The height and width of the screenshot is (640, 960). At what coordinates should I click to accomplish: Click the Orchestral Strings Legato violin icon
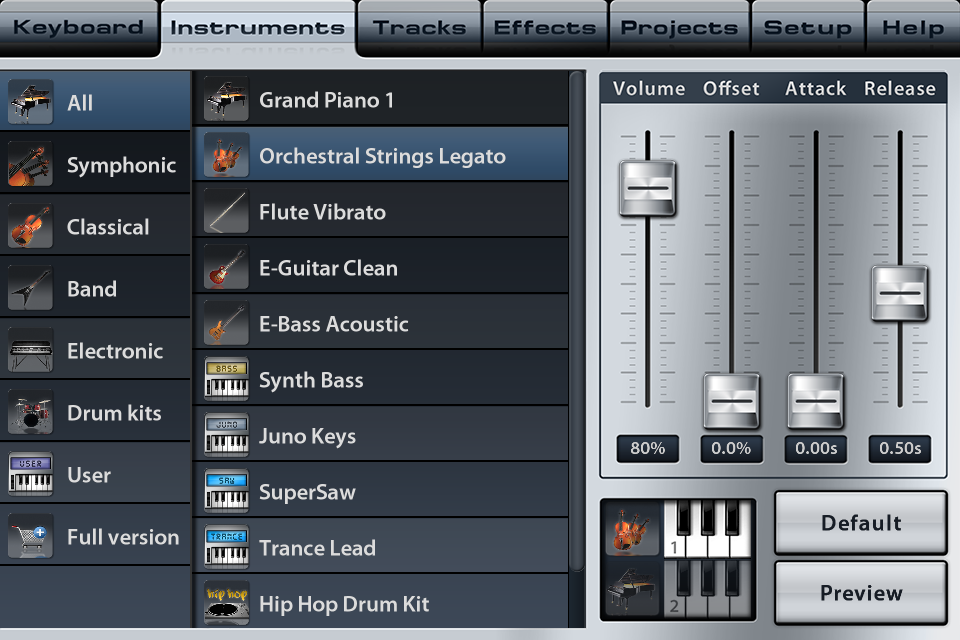click(226, 155)
